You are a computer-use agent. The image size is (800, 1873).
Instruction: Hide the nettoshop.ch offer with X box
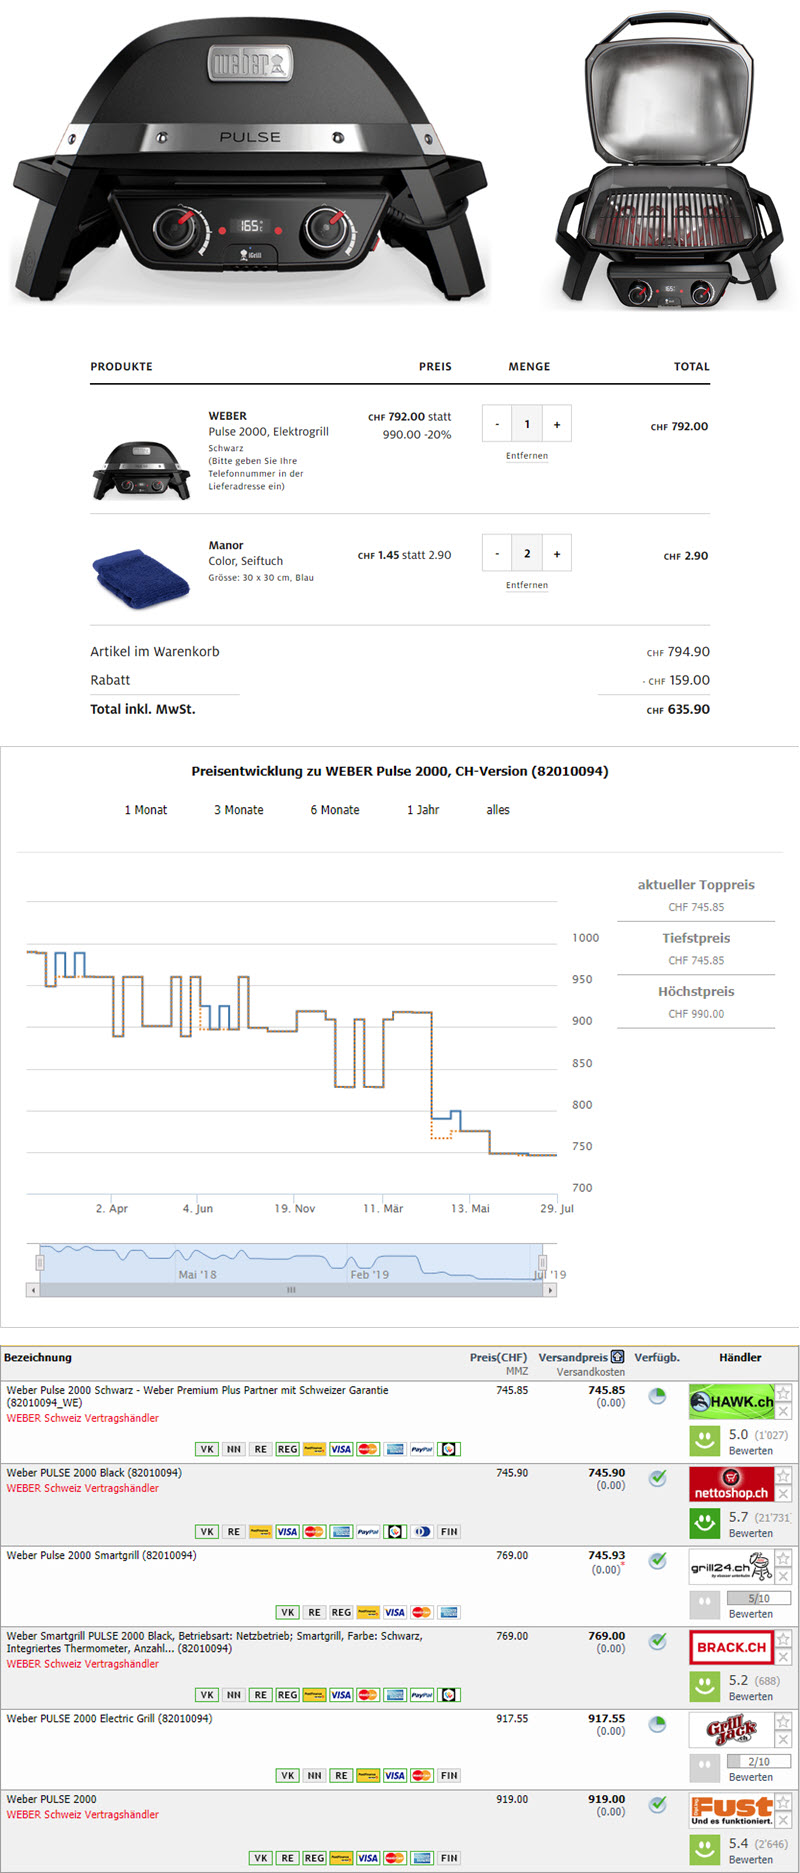coord(783,1494)
